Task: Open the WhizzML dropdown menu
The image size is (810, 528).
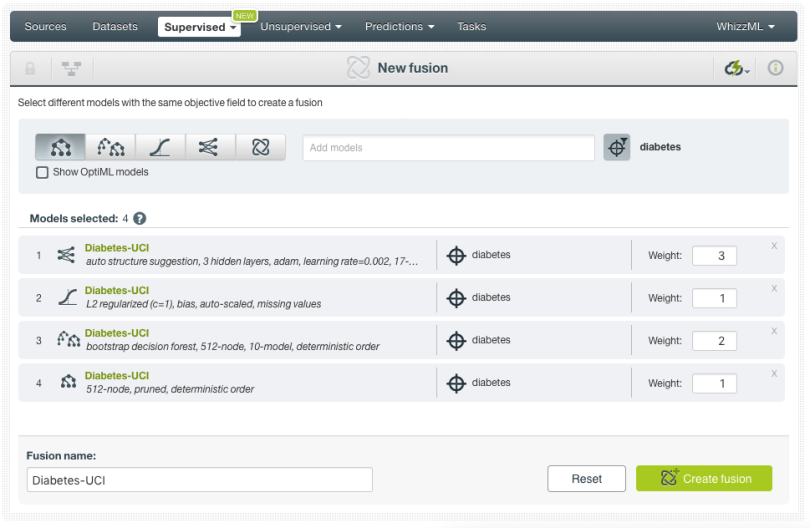Action: pos(745,26)
